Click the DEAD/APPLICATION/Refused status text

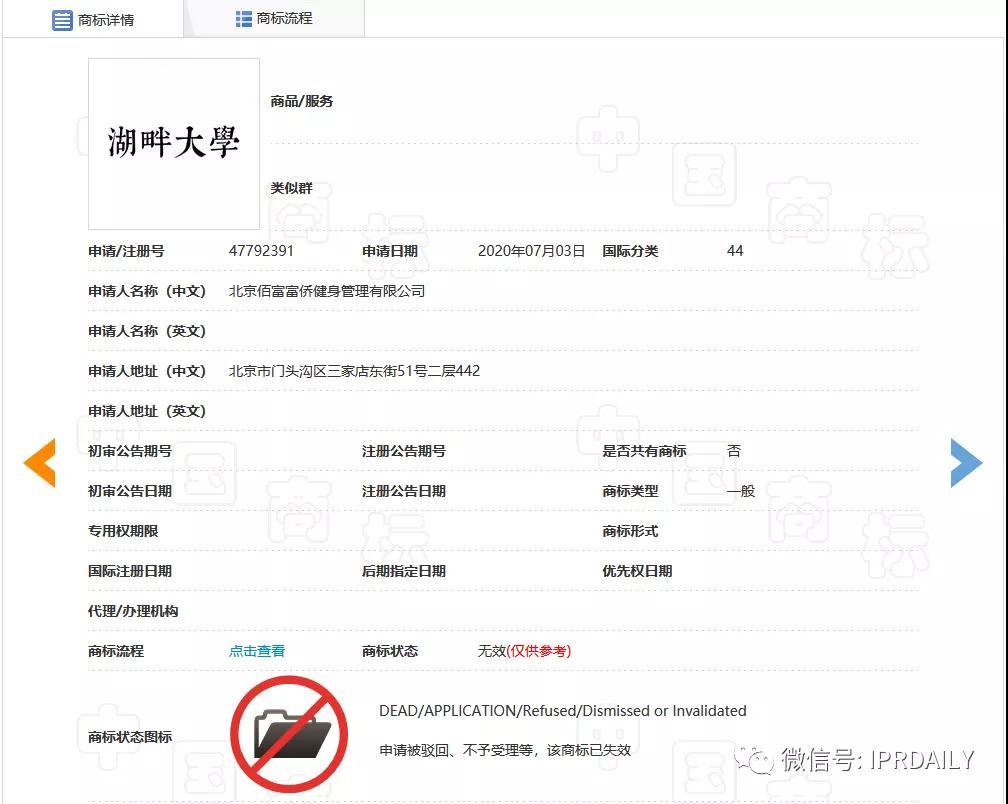coord(562,711)
